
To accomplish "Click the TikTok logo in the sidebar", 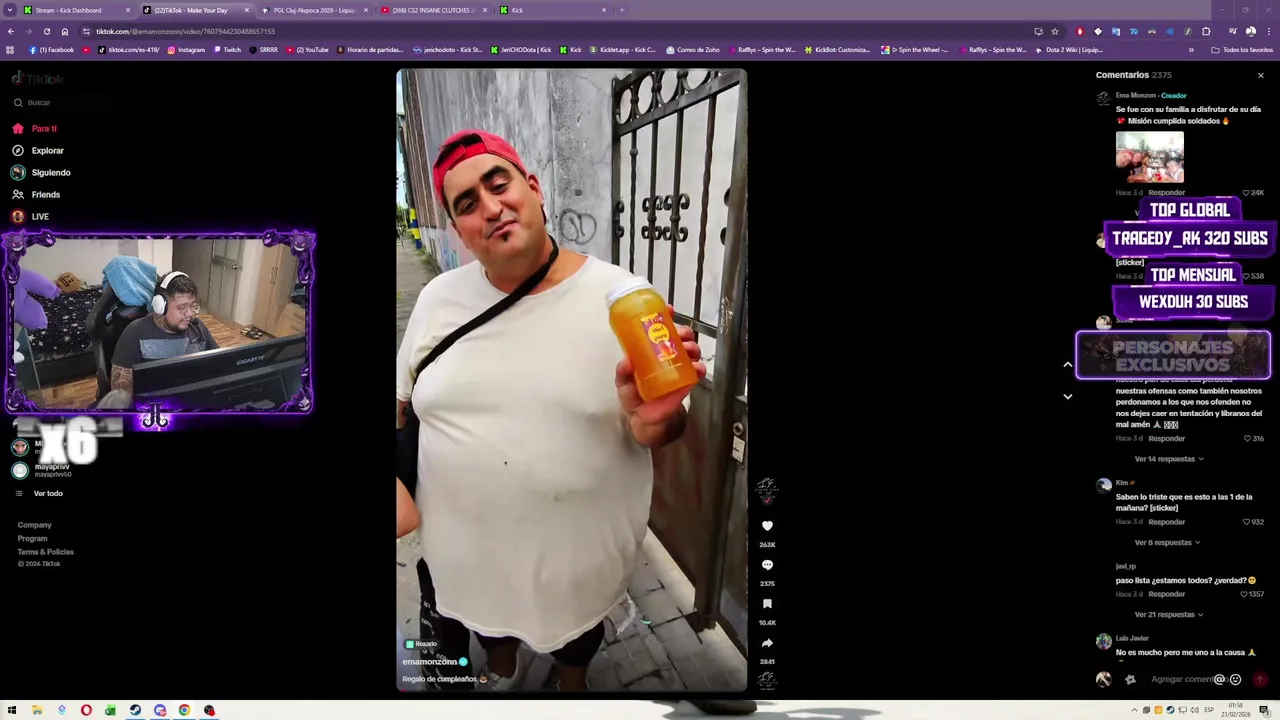I will click(37, 78).
